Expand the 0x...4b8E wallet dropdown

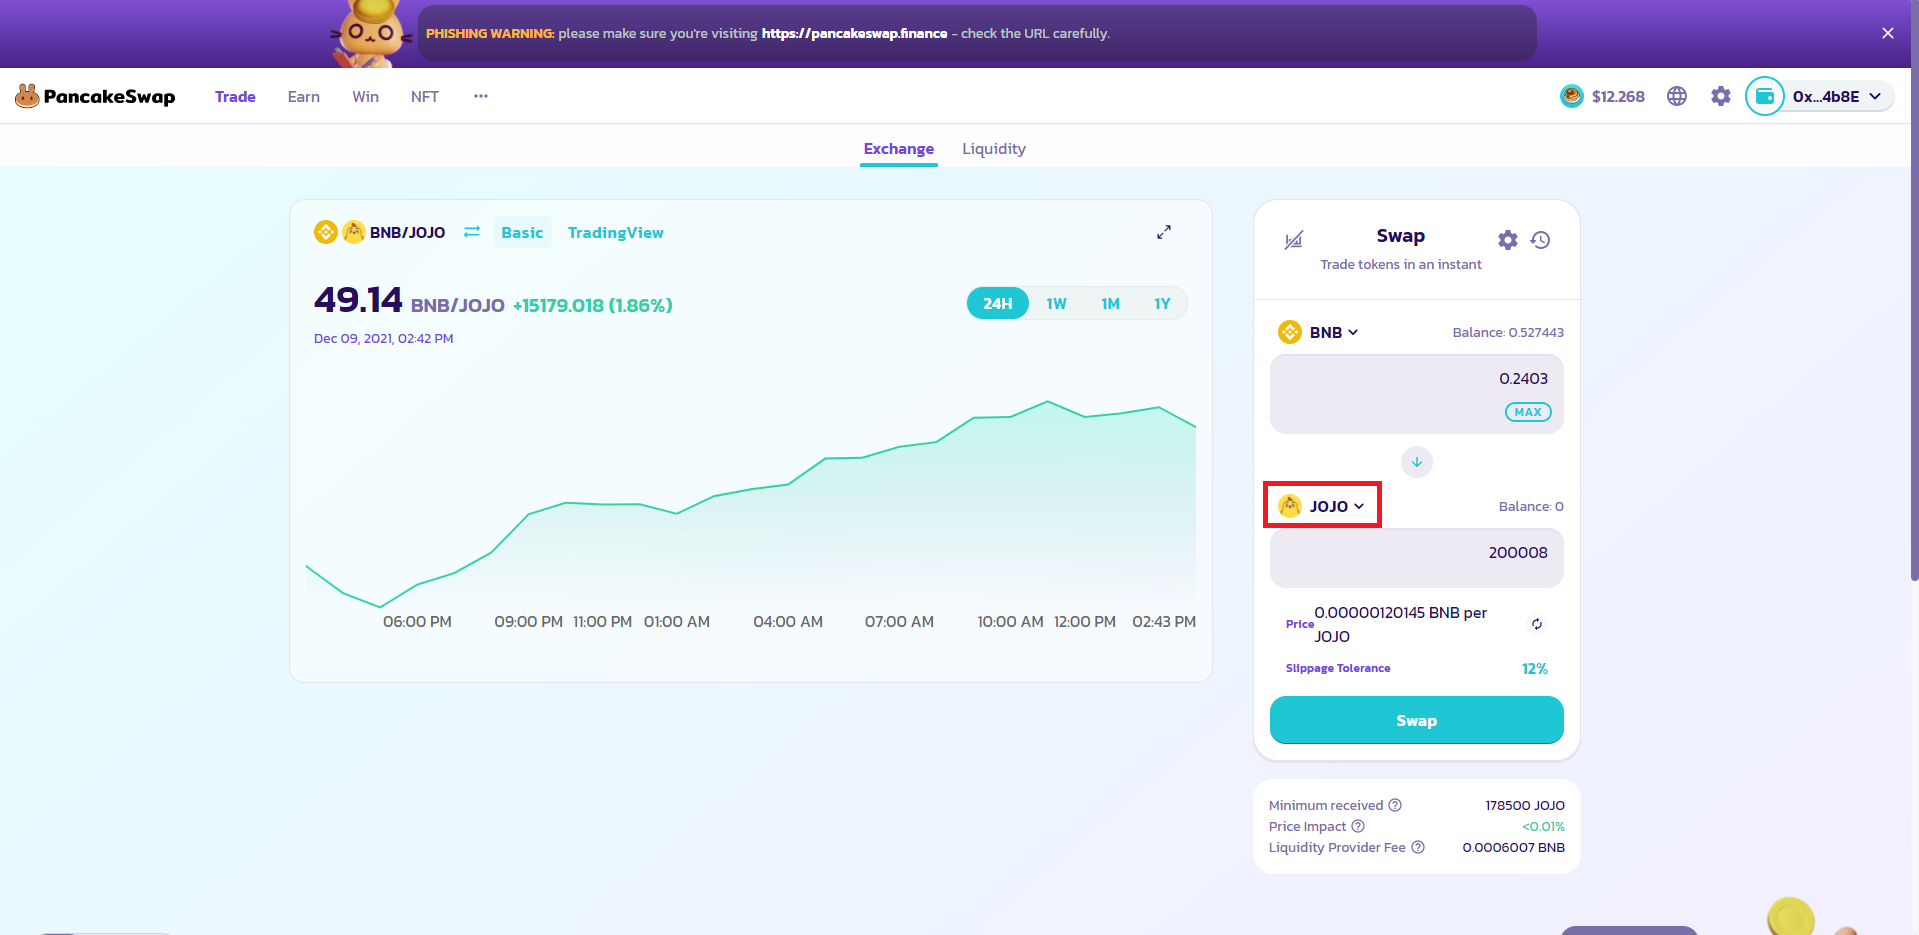pyautogui.click(x=1837, y=96)
